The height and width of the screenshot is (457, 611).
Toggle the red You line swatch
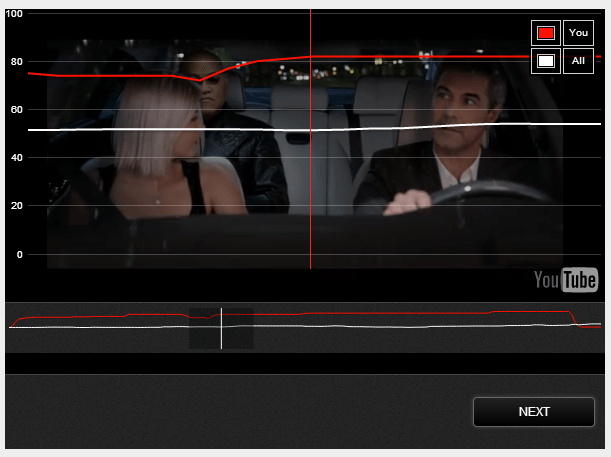click(546, 33)
